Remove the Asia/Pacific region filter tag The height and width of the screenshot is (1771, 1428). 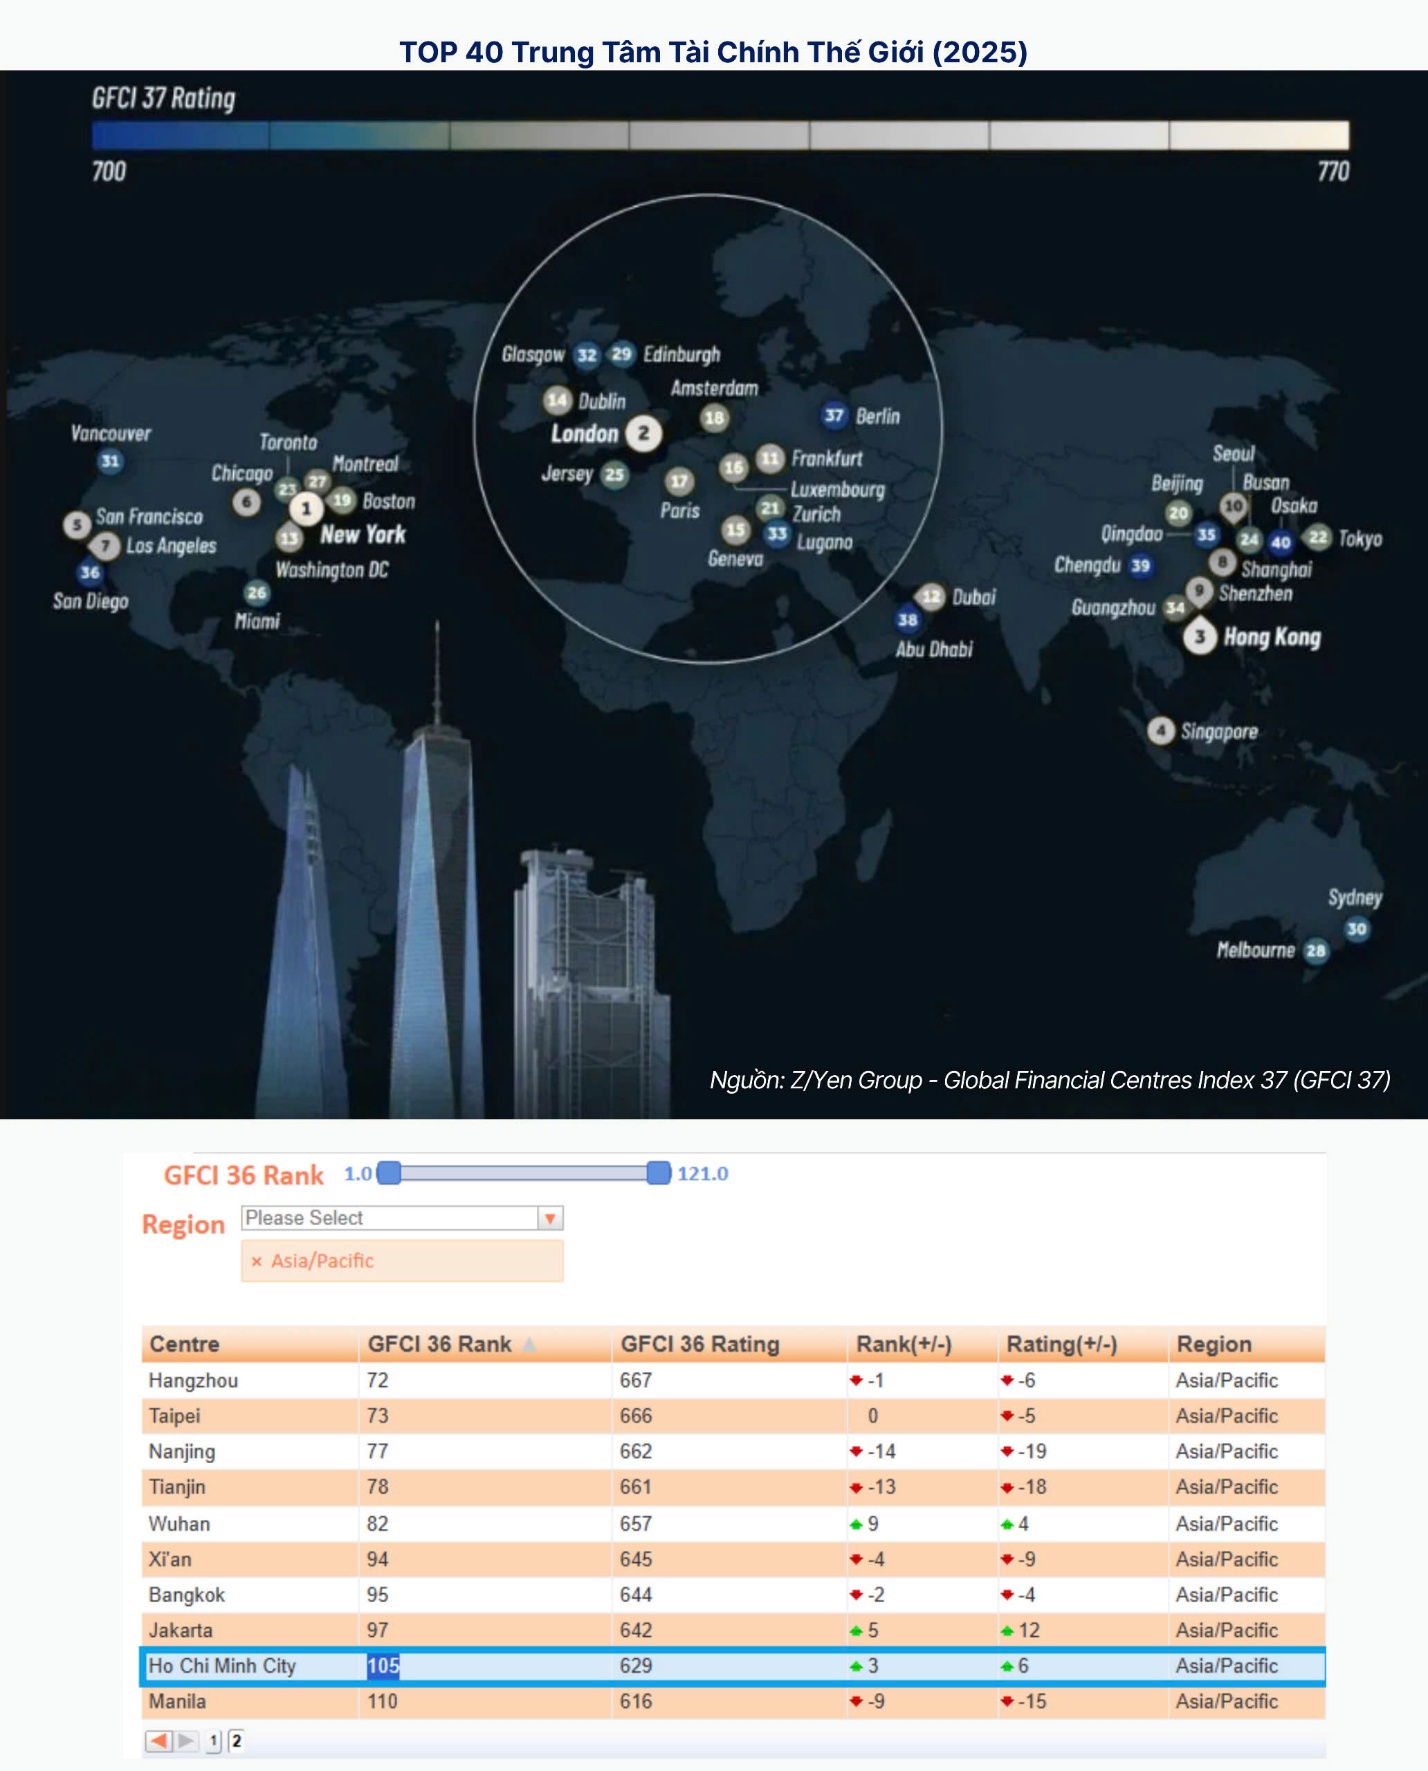point(257,1262)
